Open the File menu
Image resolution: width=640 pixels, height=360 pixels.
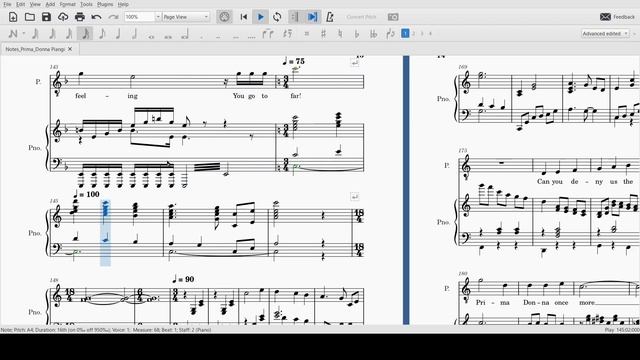point(7,4)
